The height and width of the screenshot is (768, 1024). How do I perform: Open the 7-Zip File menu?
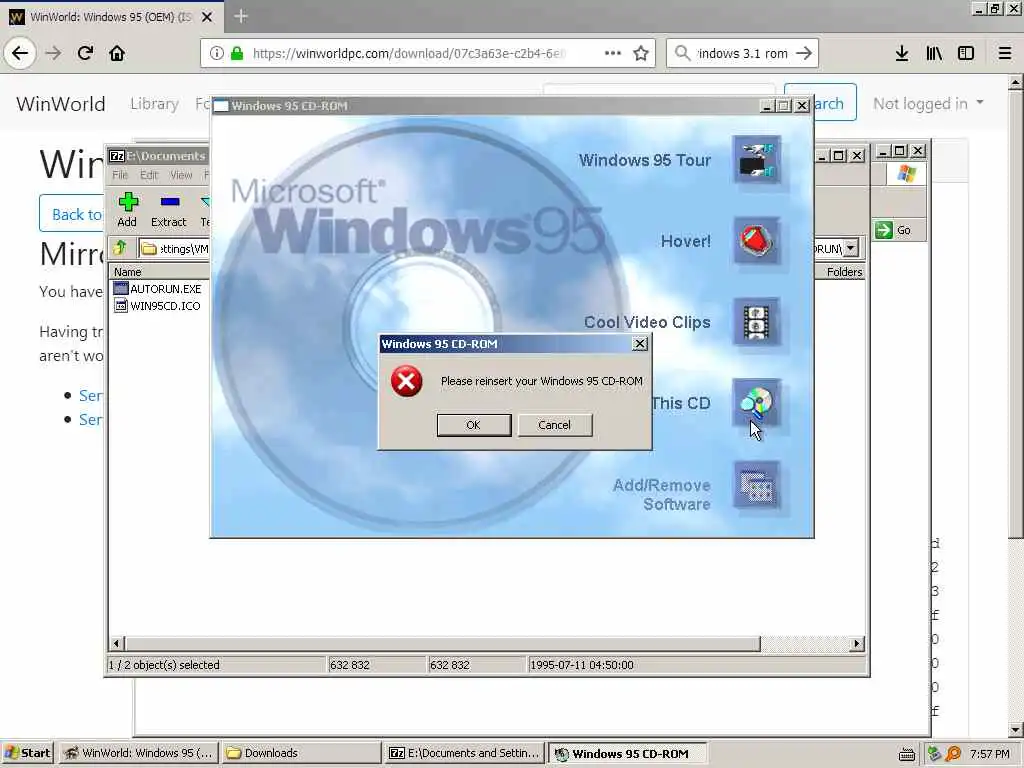coord(120,175)
